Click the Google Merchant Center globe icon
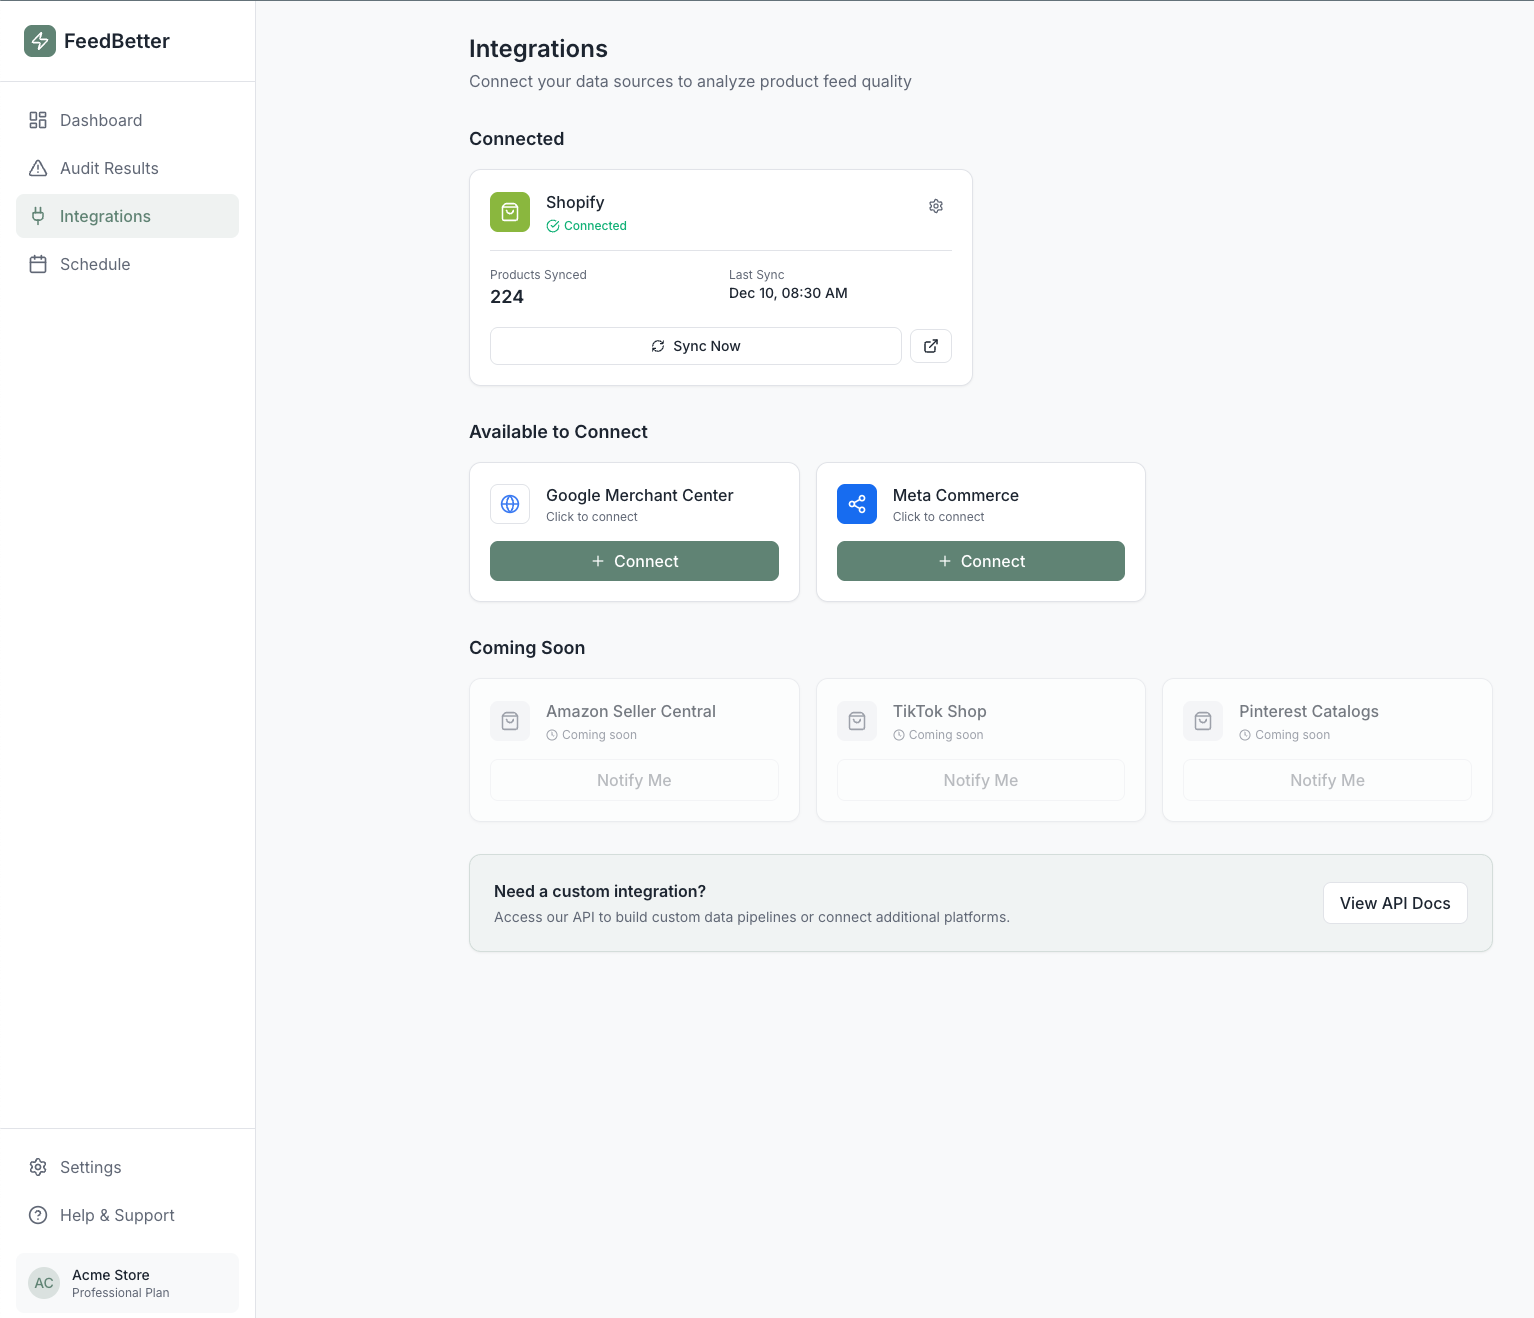This screenshot has width=1534, height=1318. pos(510,504)
